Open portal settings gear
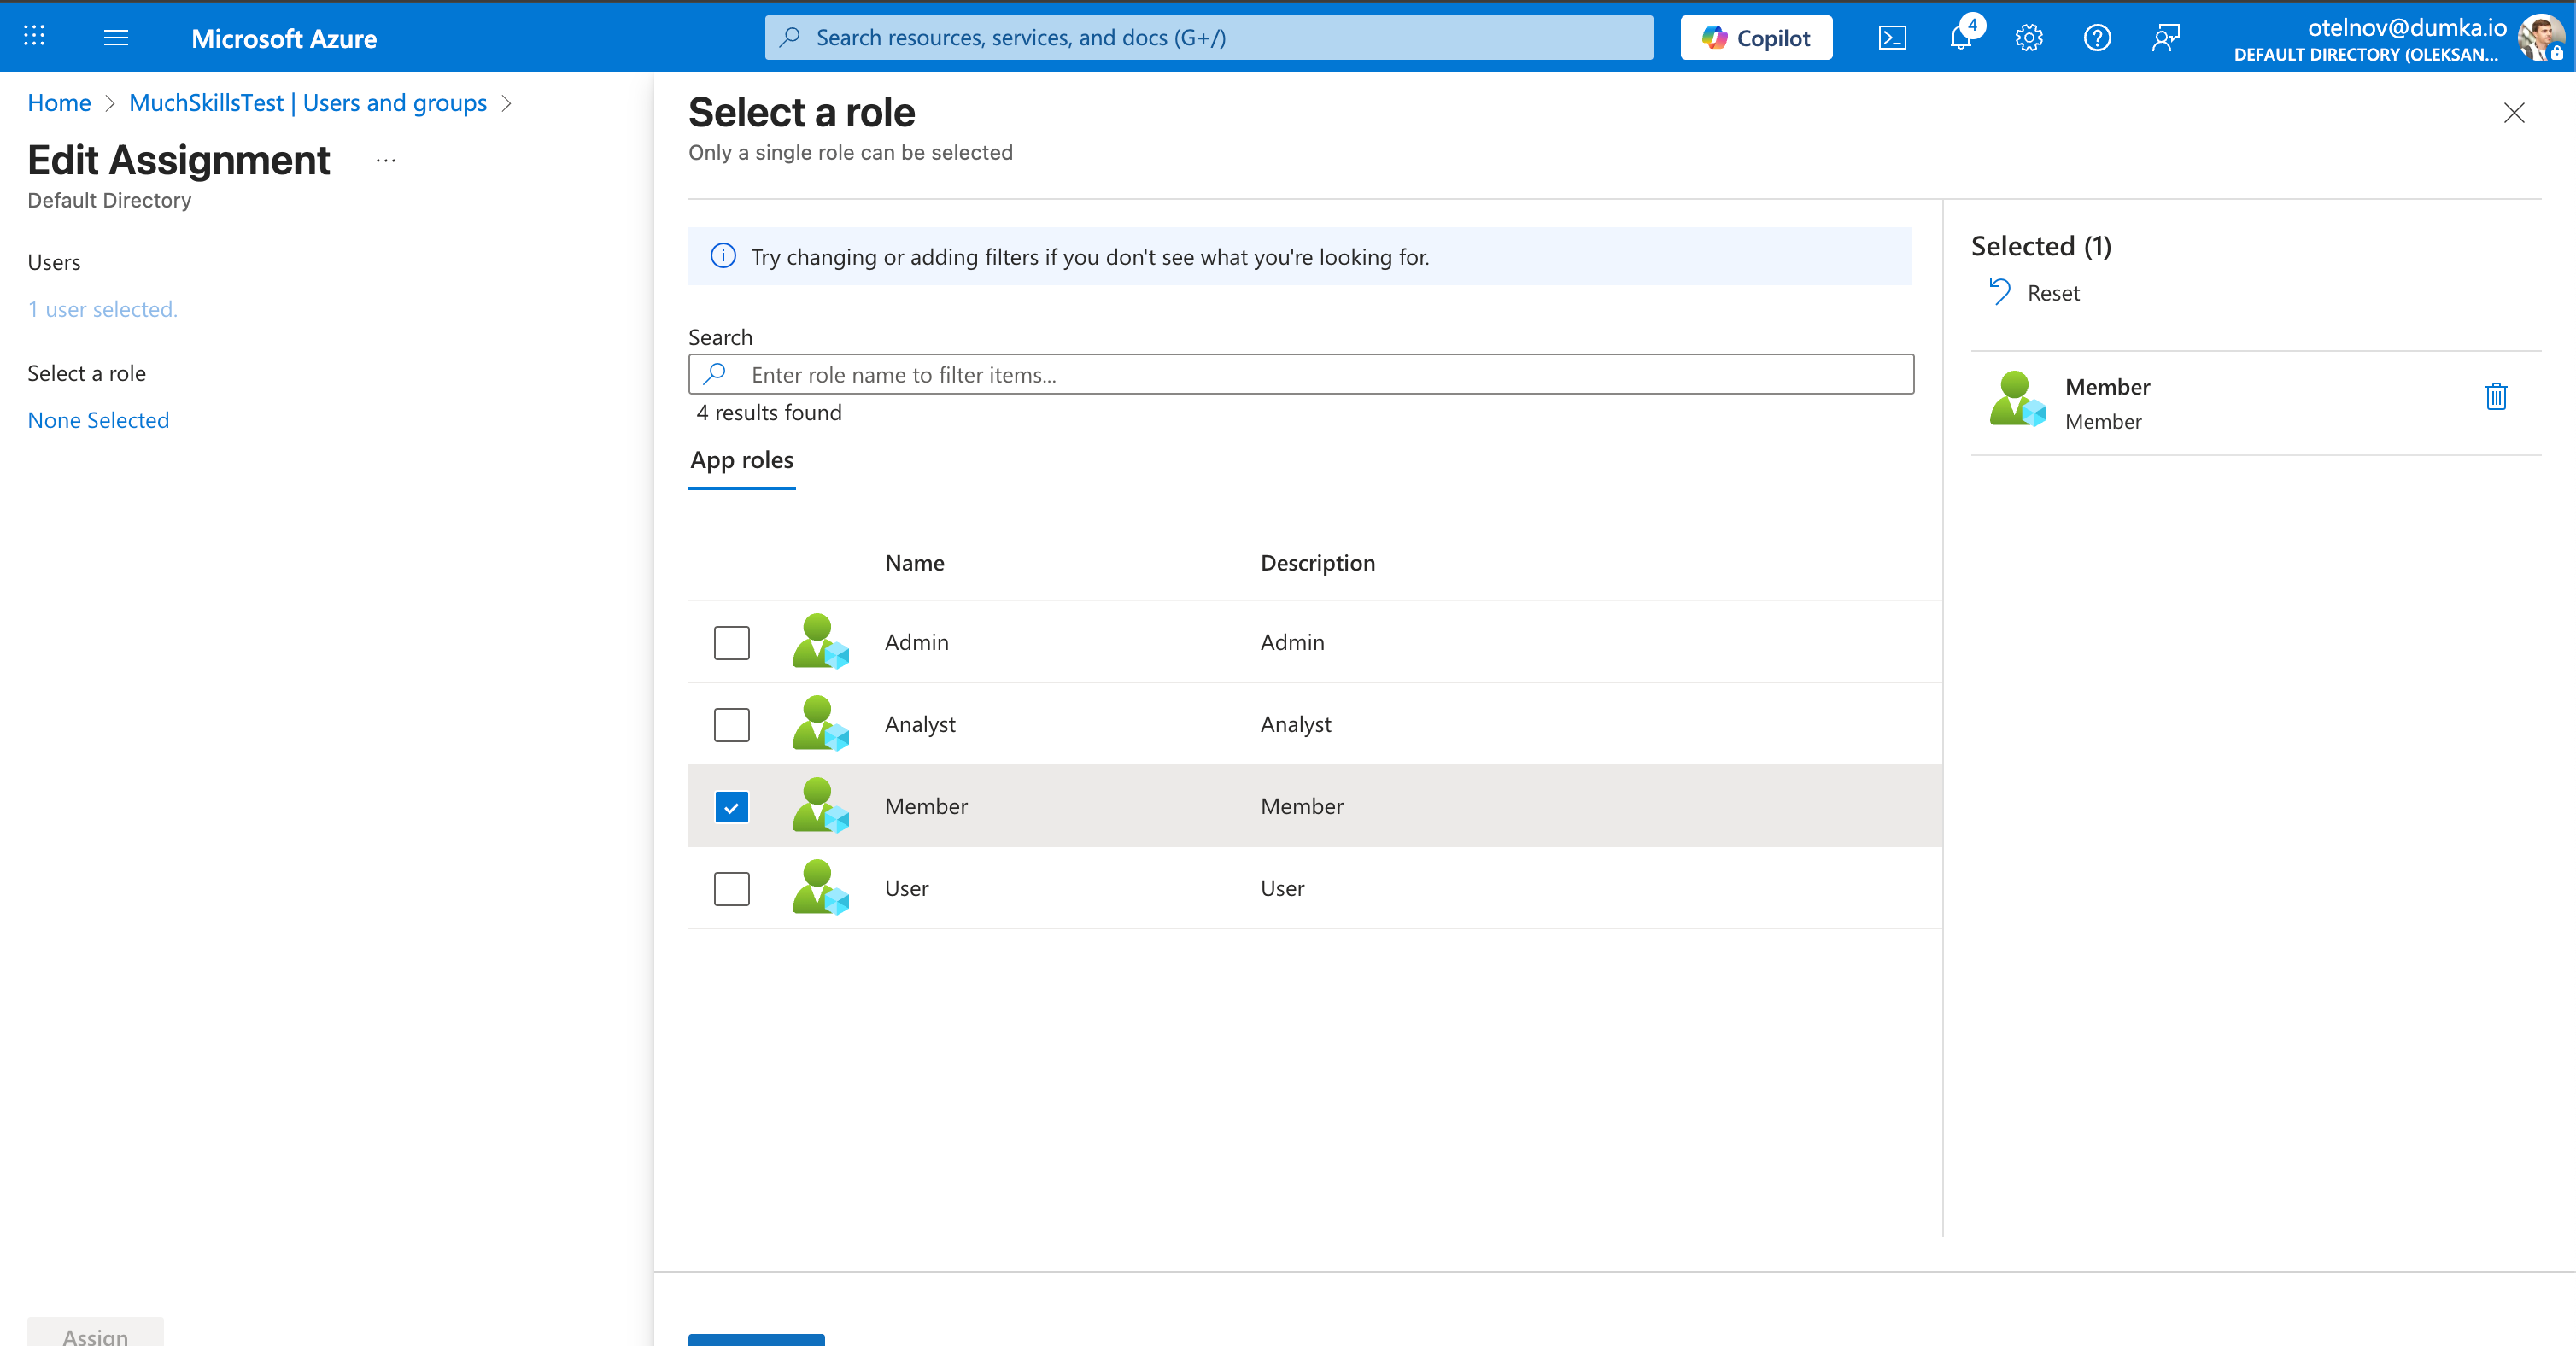The width and height of the screenshot is (2576, 1346). [2028, 38]
